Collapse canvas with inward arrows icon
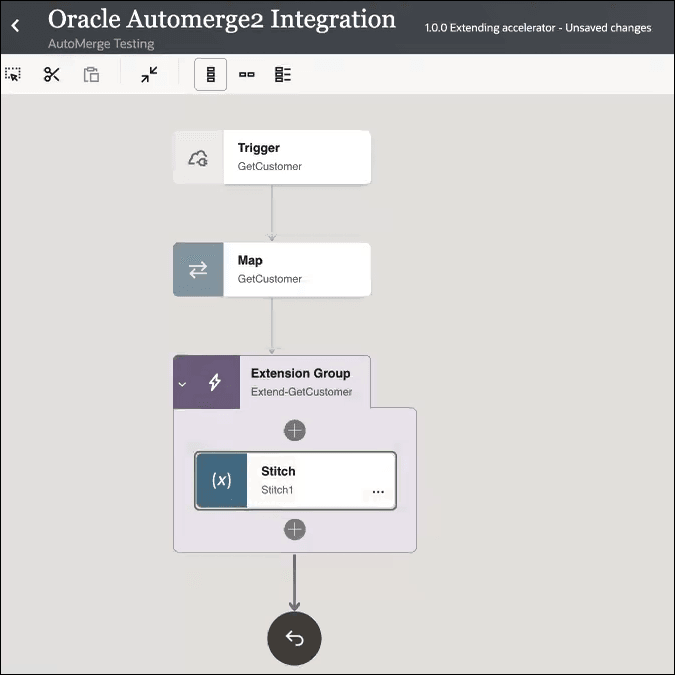675x675 pixels. coord(149,74)
